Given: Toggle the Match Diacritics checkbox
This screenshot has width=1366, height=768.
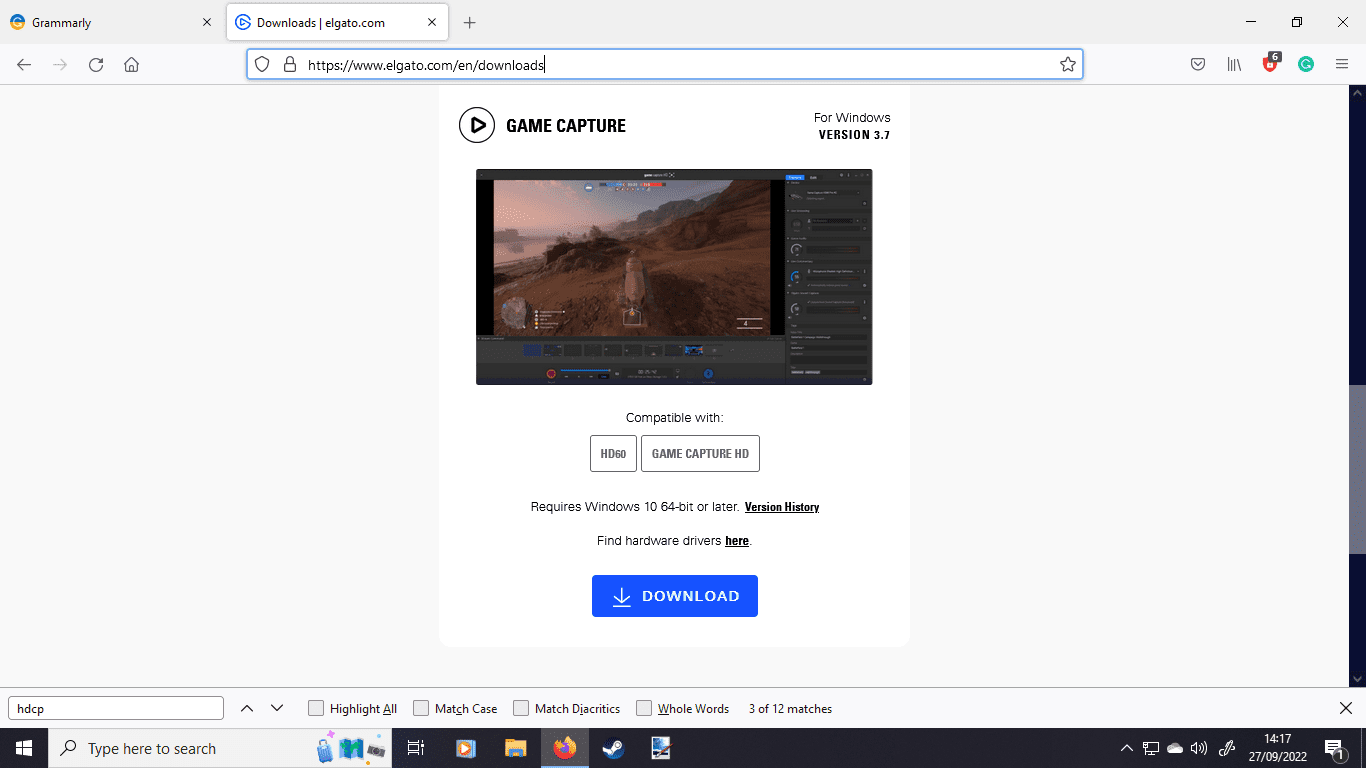Looking at the screenshot, I should (521, 708).
